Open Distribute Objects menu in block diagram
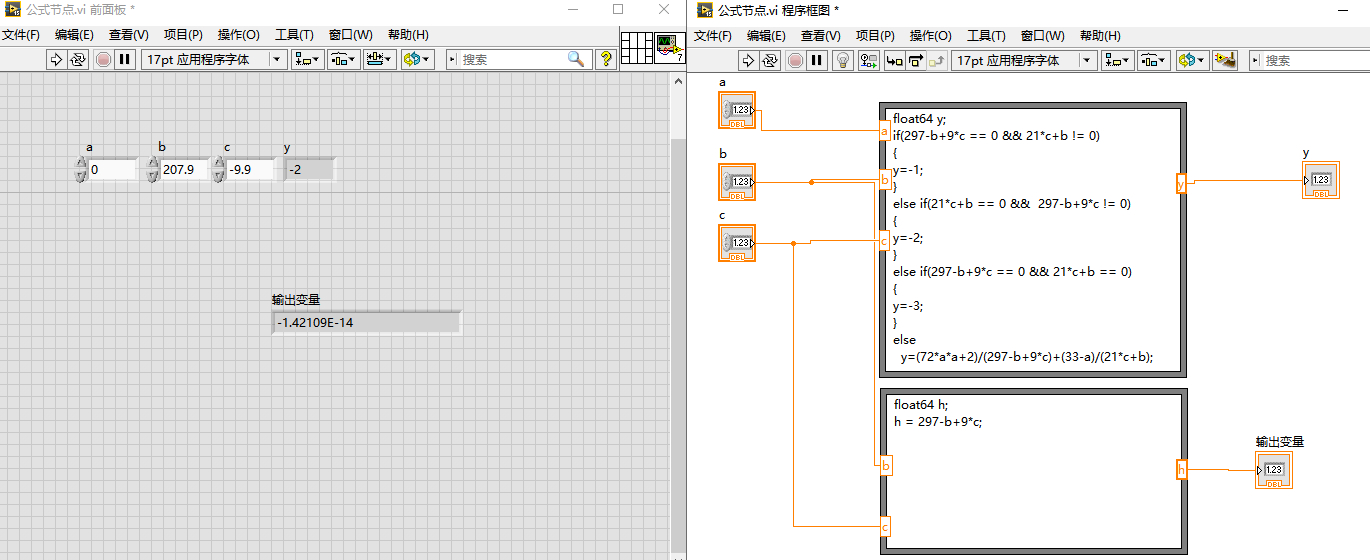 pyautogui.click(x=1154, y=61)
